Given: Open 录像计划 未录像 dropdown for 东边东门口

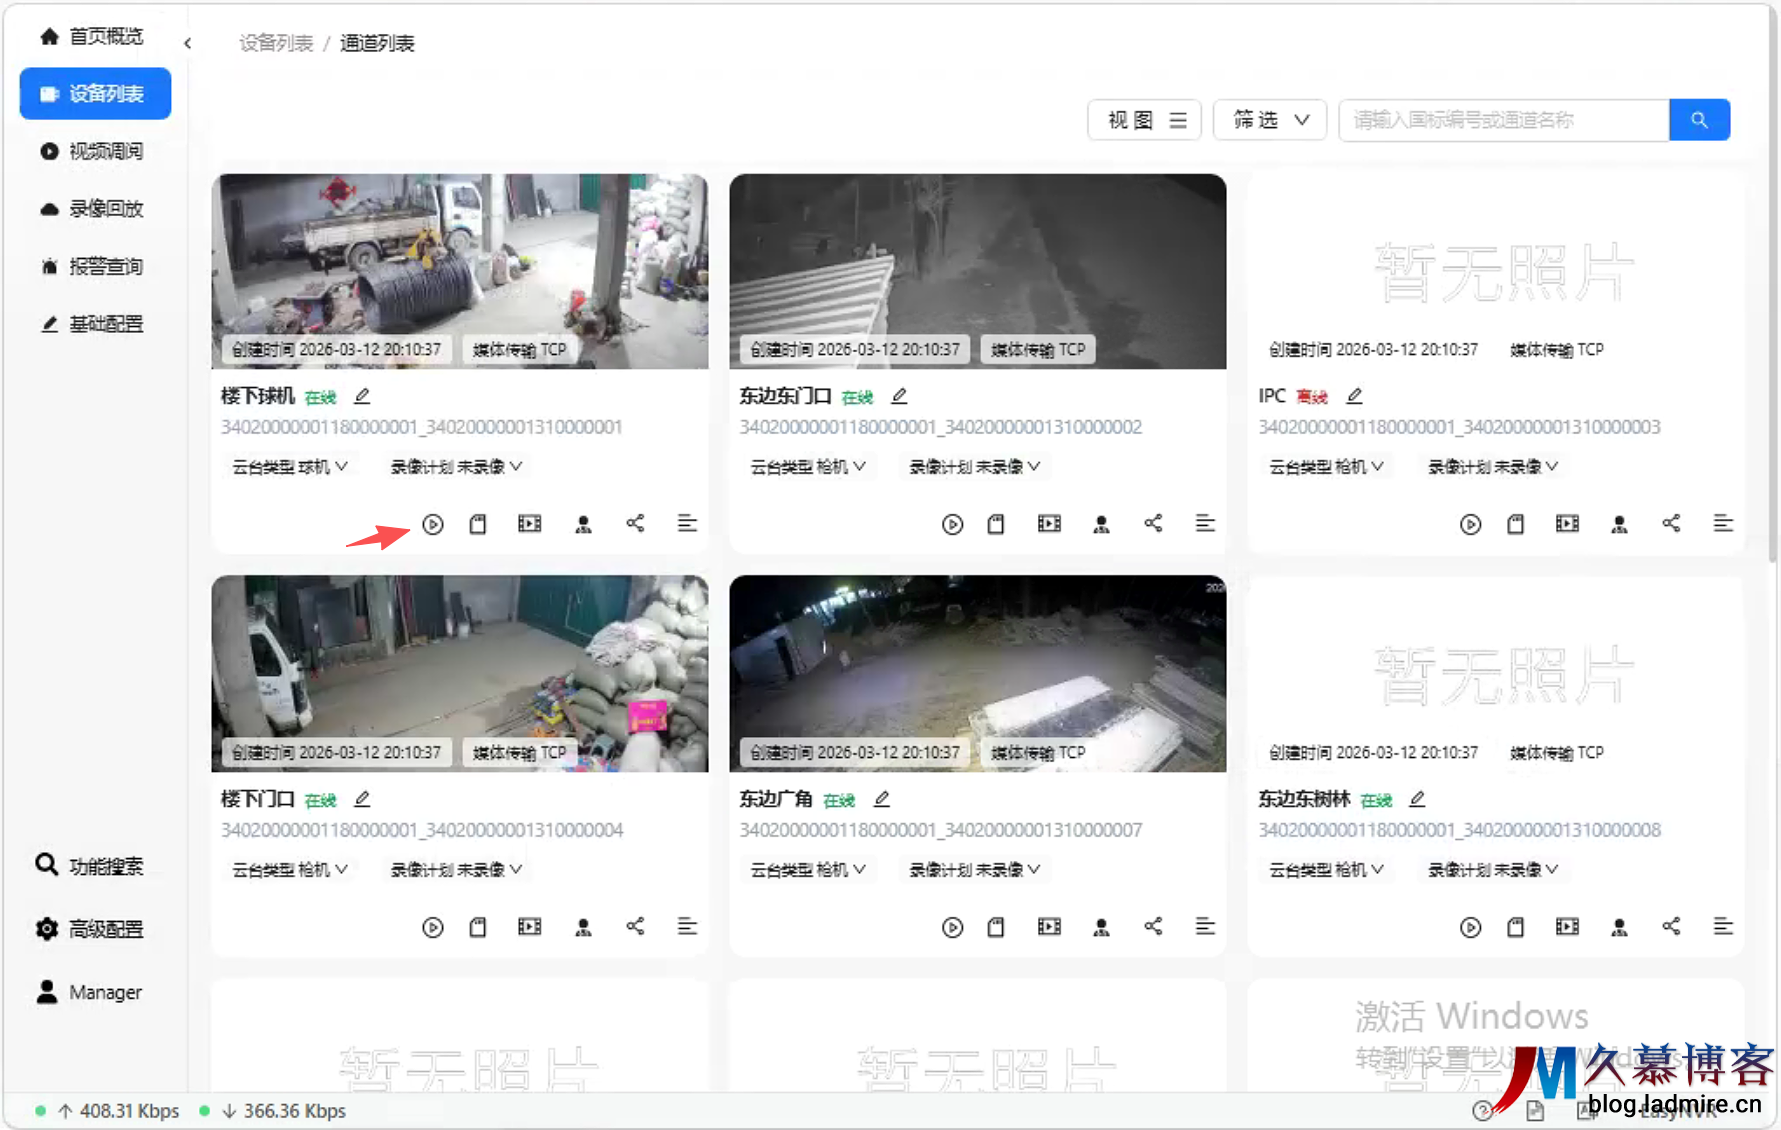Looking at the screenshot, I should pyautogui.click(x=974, y=467).
